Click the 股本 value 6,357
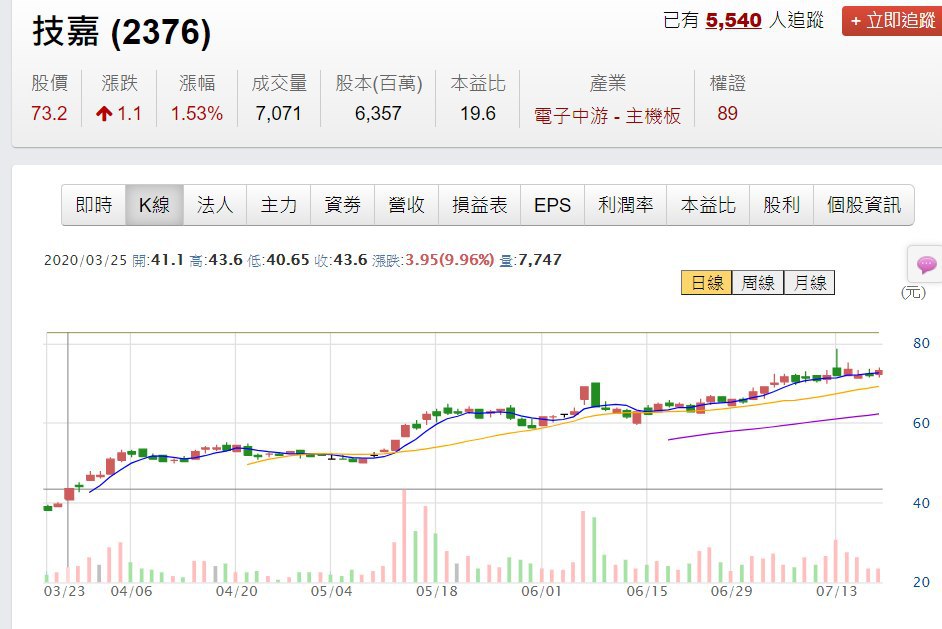This screenshot has height=629, width=942. coord(378,113)
